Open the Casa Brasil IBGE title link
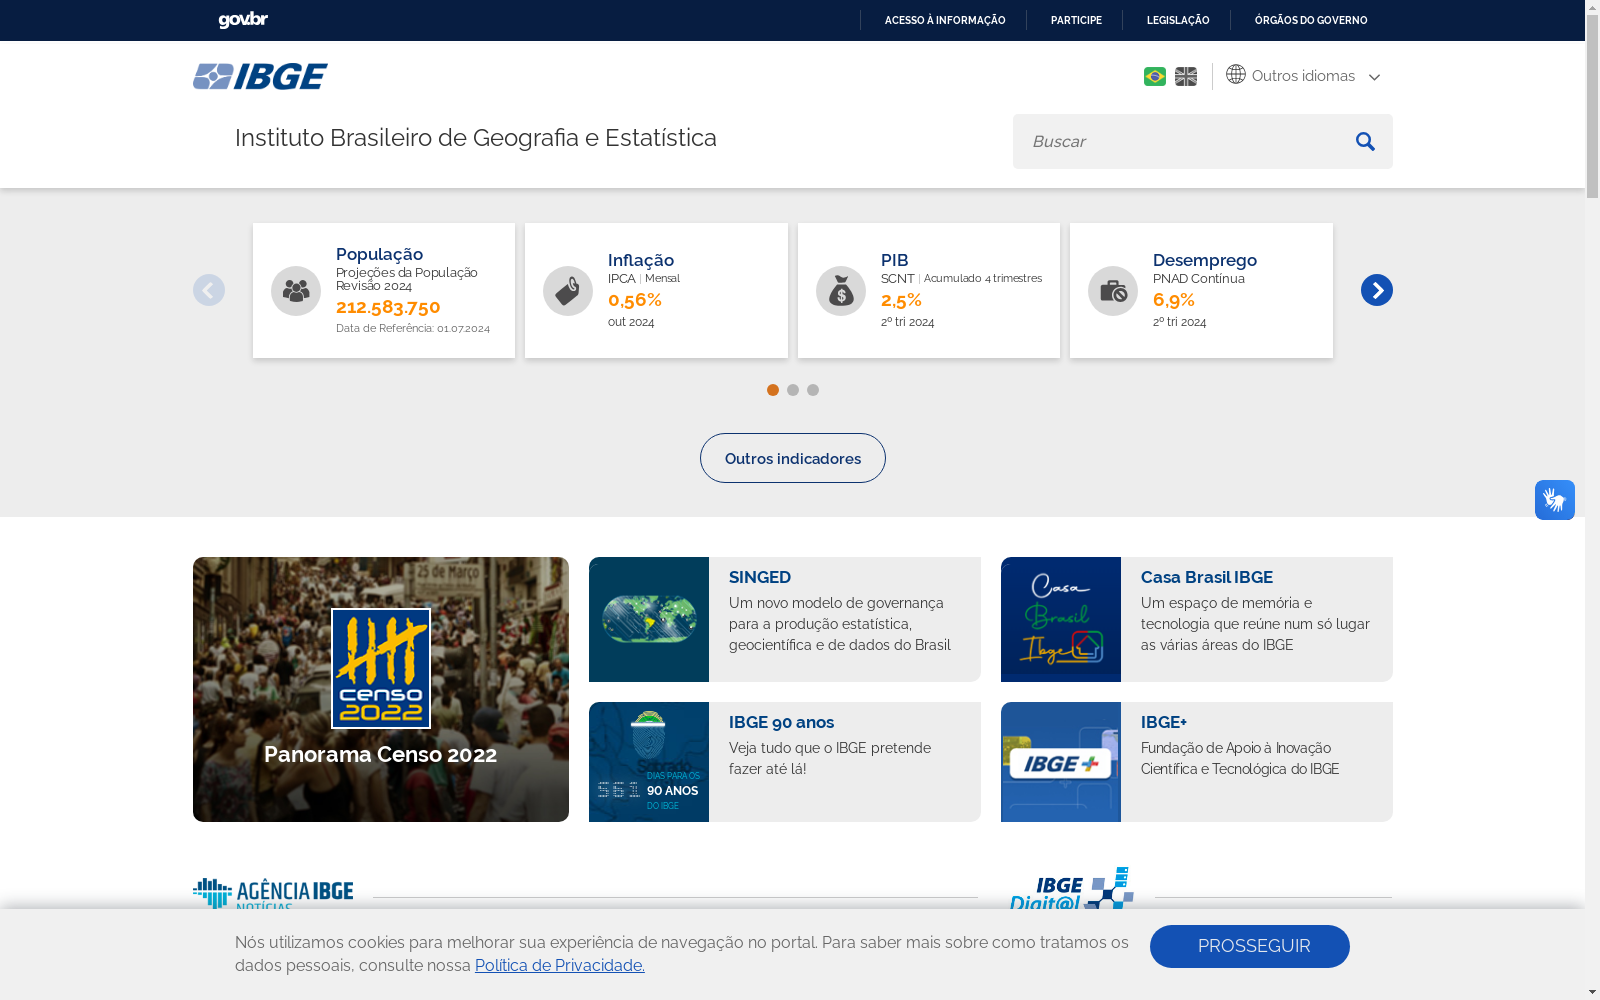The height and width of the screenshot is (1000, 1600). [x=1207, y=577]
